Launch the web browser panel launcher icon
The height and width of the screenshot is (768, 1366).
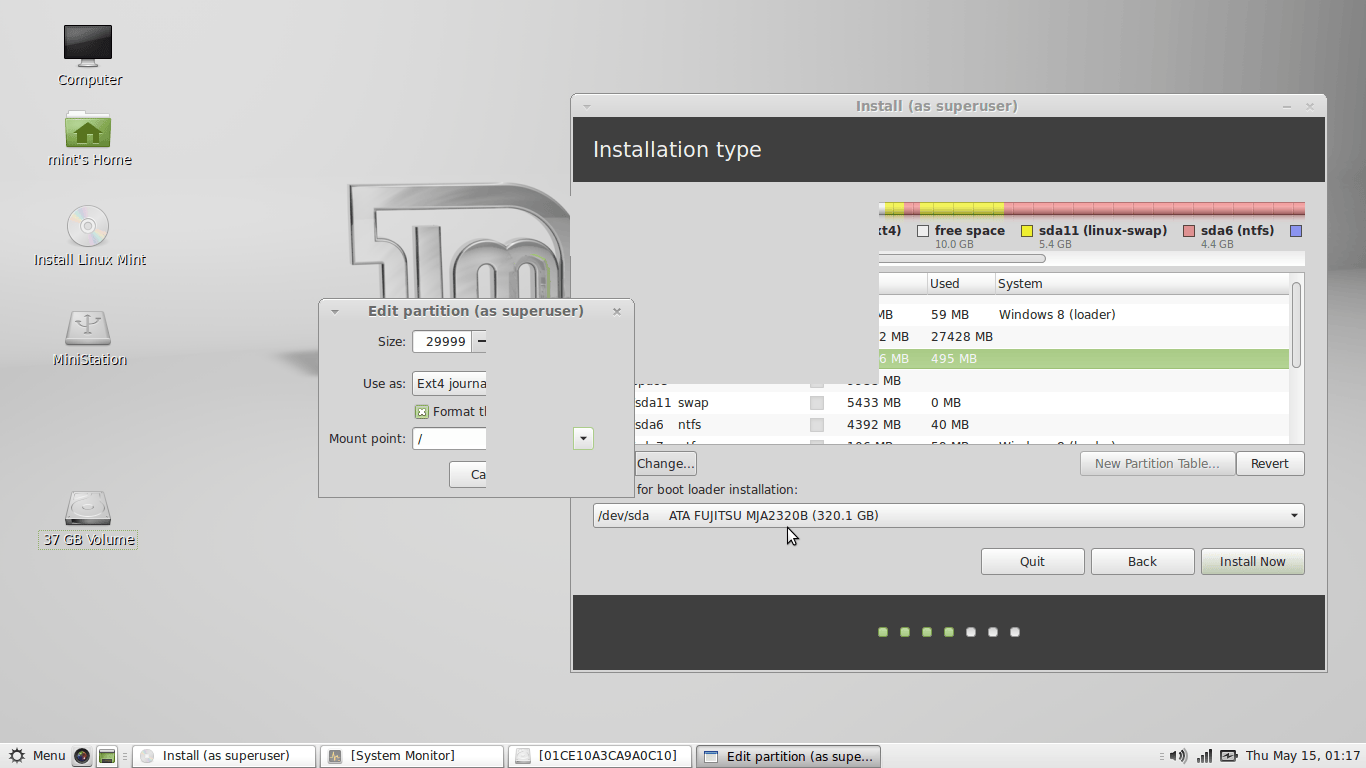[82, 756]
